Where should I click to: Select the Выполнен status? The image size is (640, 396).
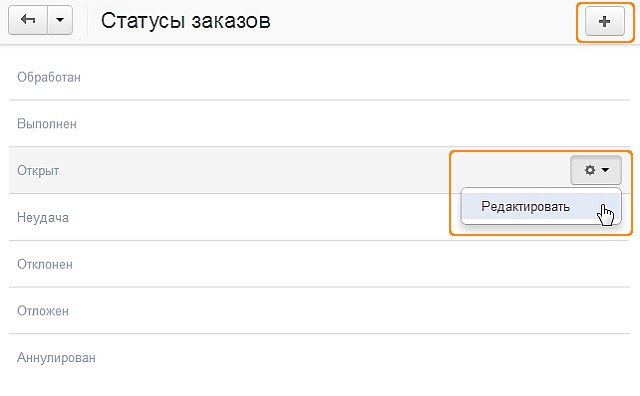coord(47,124)
